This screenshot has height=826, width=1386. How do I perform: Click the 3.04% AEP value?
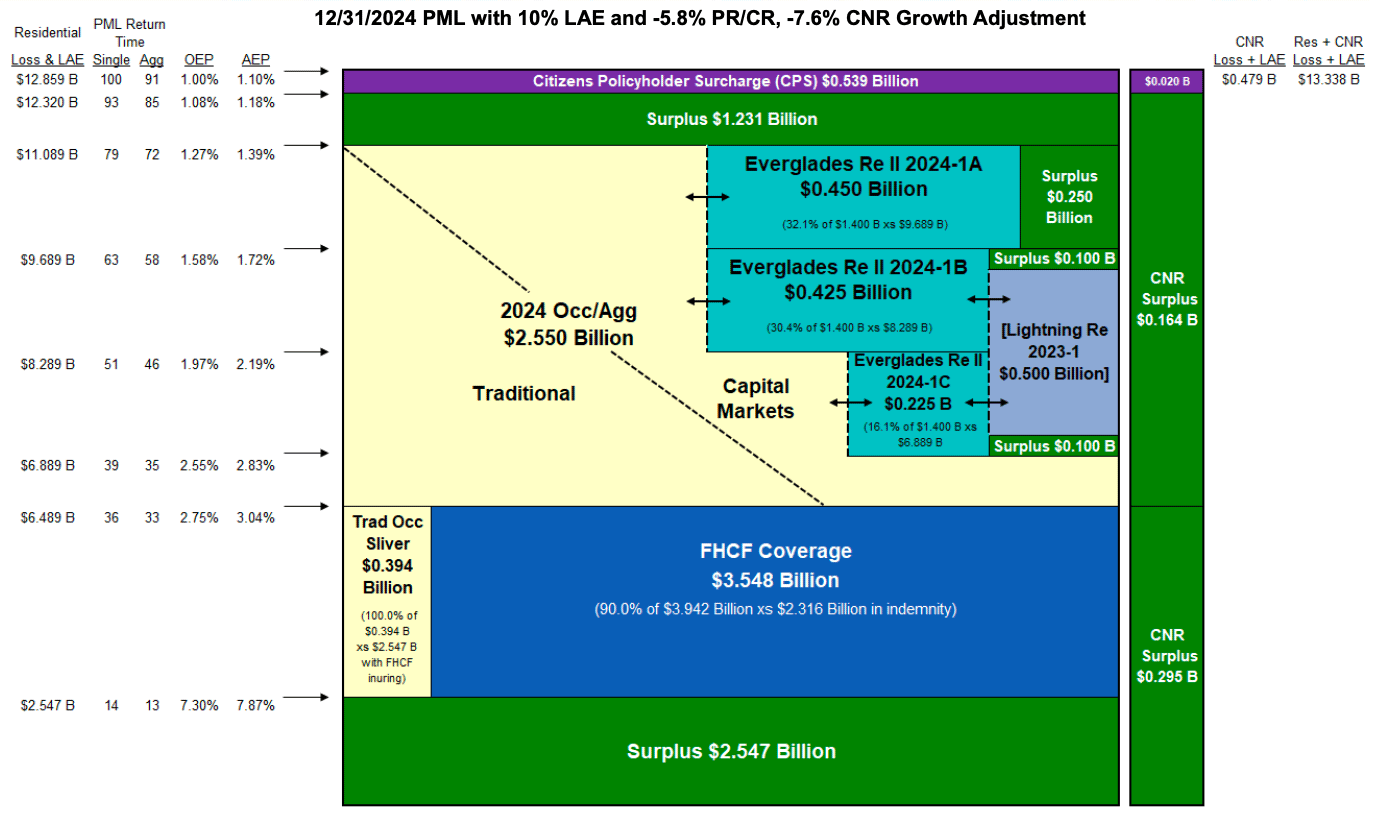pyautogui.click(x=257, y=517)
